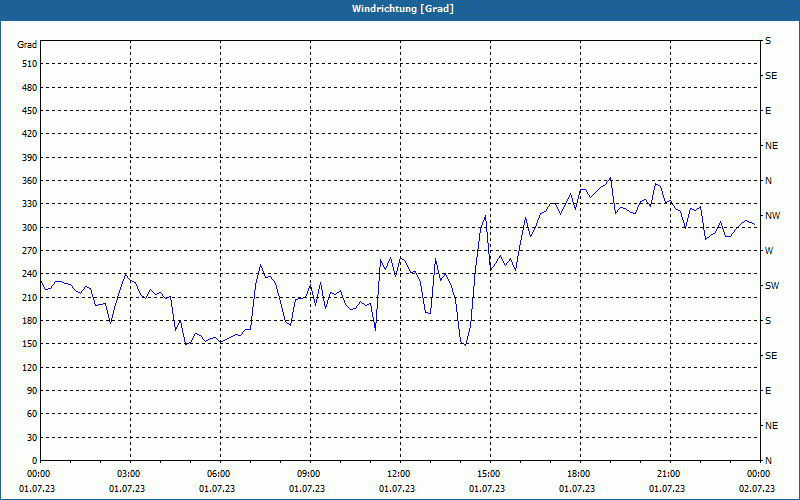Click the 00:00 label above 02.07.23
The width and height of the screenshot is (800, 500).
point(757,474)
